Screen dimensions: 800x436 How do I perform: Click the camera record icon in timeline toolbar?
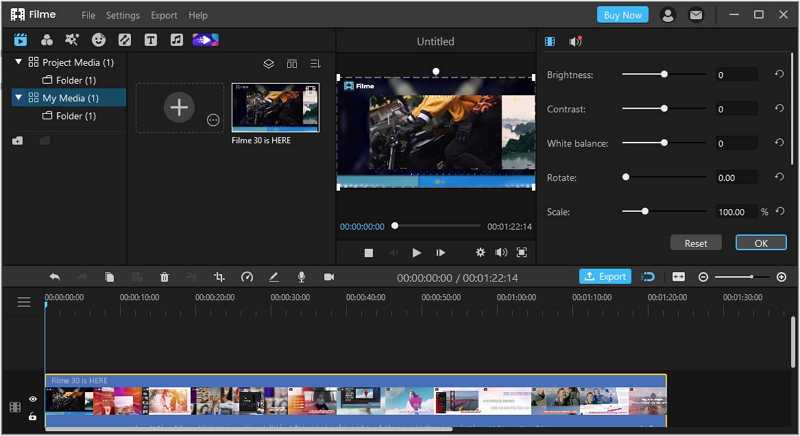click(x=329, y=277)
